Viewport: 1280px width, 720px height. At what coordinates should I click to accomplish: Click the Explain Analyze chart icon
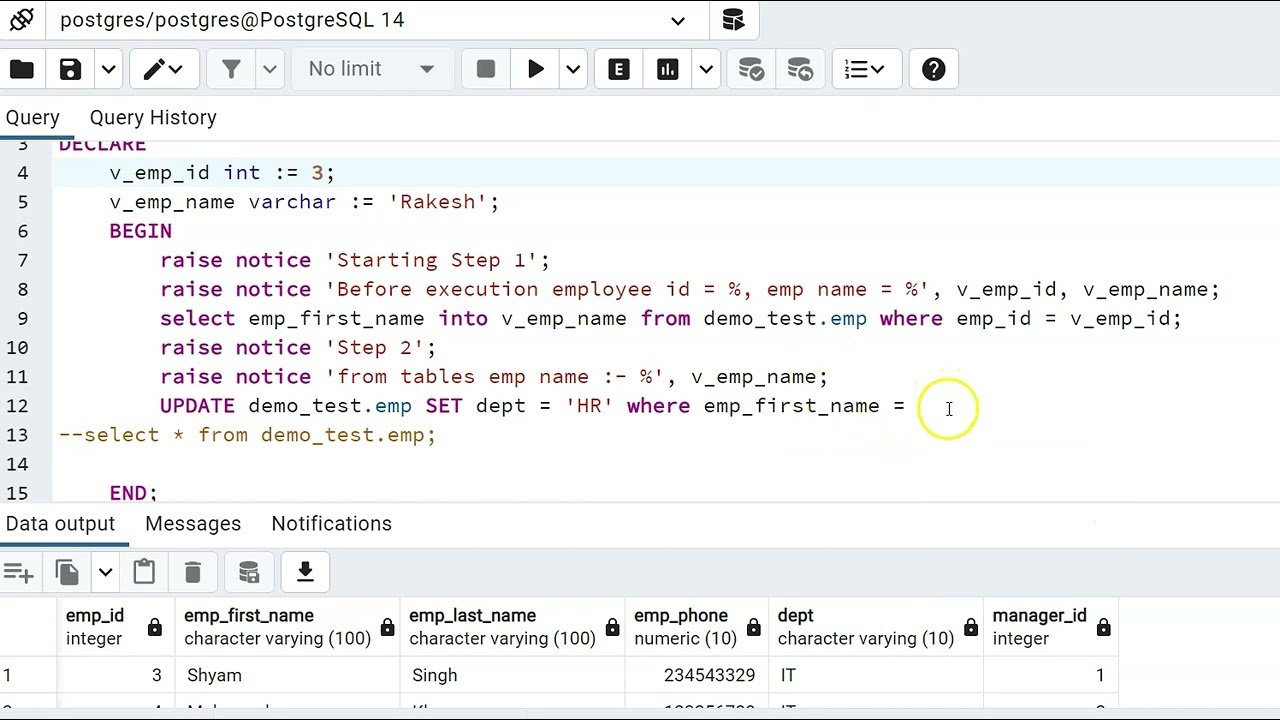point(667,69)
